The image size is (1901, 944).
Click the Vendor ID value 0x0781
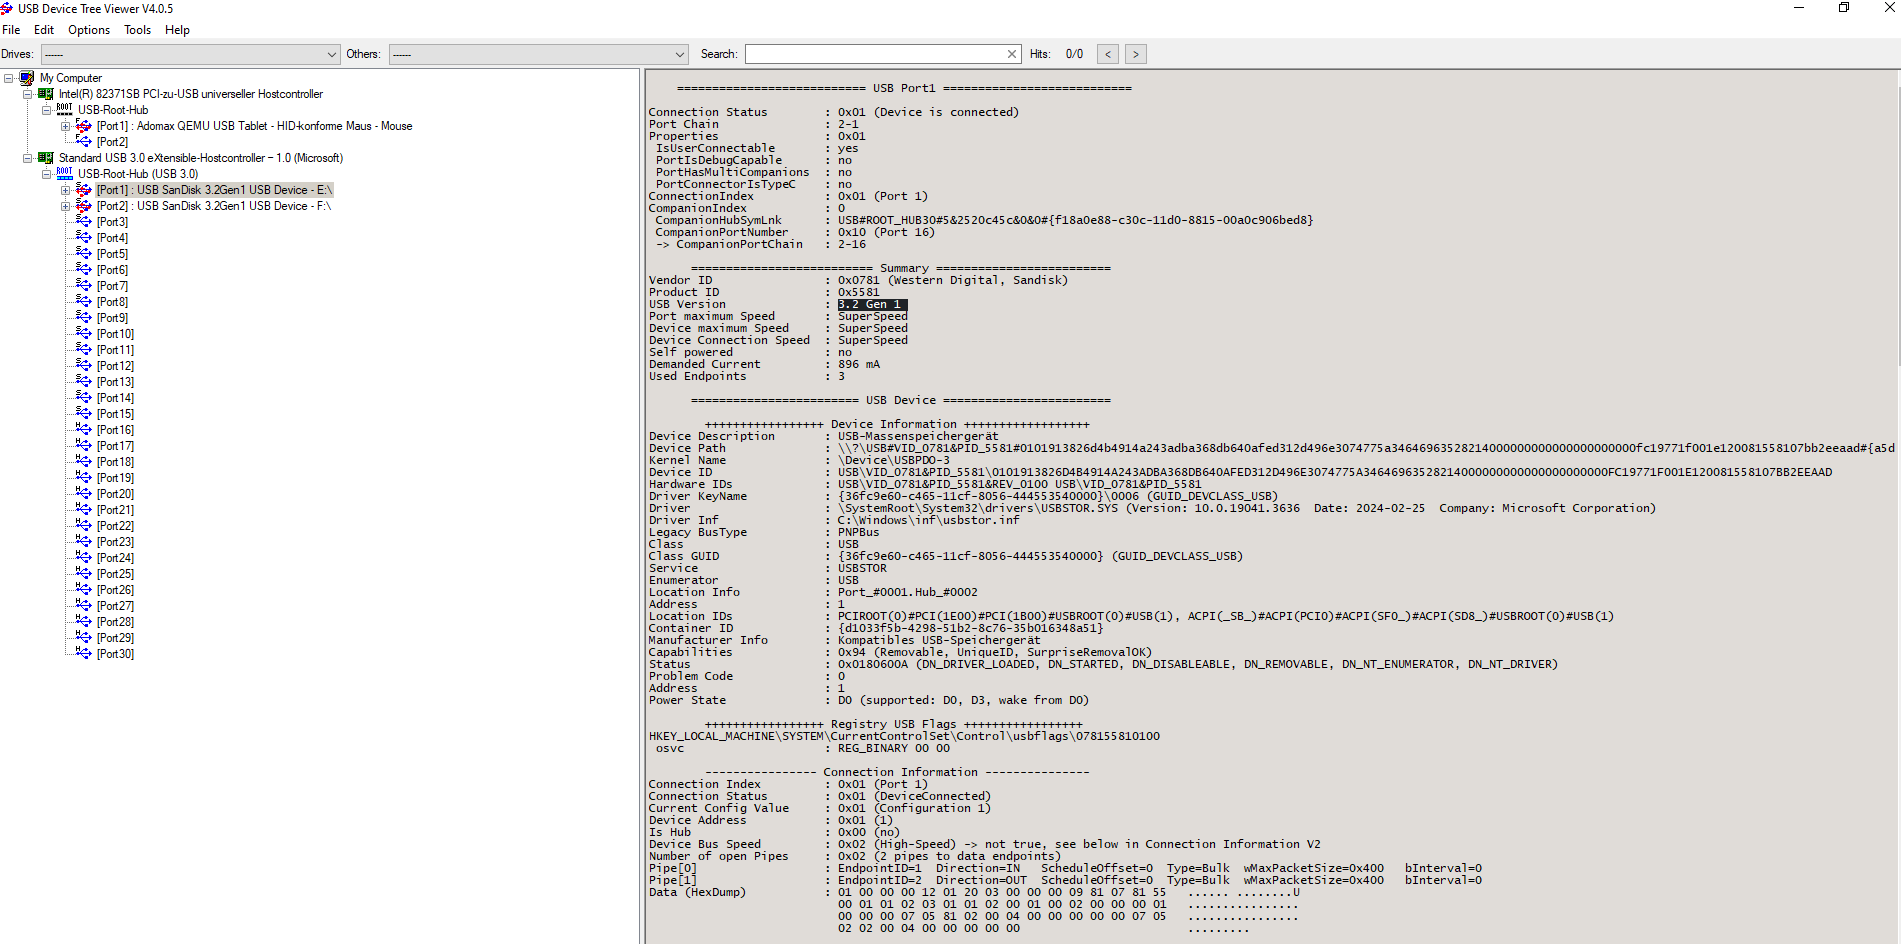click(x=859, y=280)
